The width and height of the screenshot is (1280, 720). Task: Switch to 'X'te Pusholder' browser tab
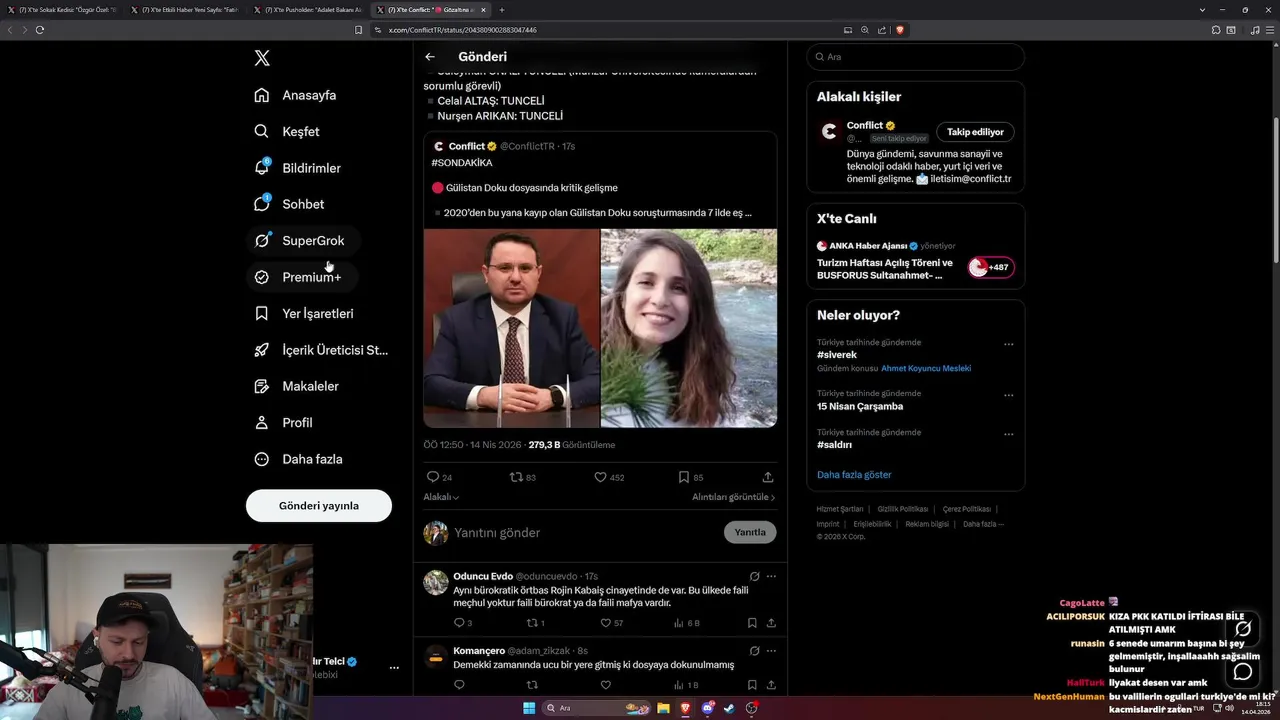point(310,10)
